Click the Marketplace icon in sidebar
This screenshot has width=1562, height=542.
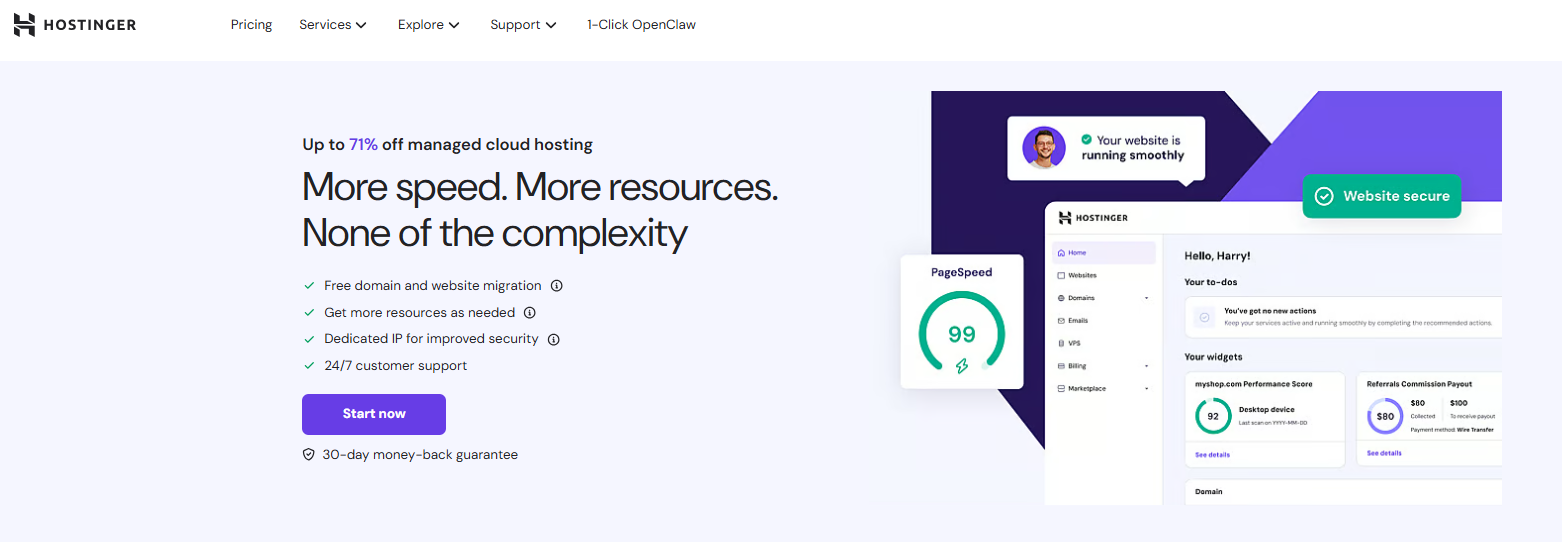(x=1061, y=389)
